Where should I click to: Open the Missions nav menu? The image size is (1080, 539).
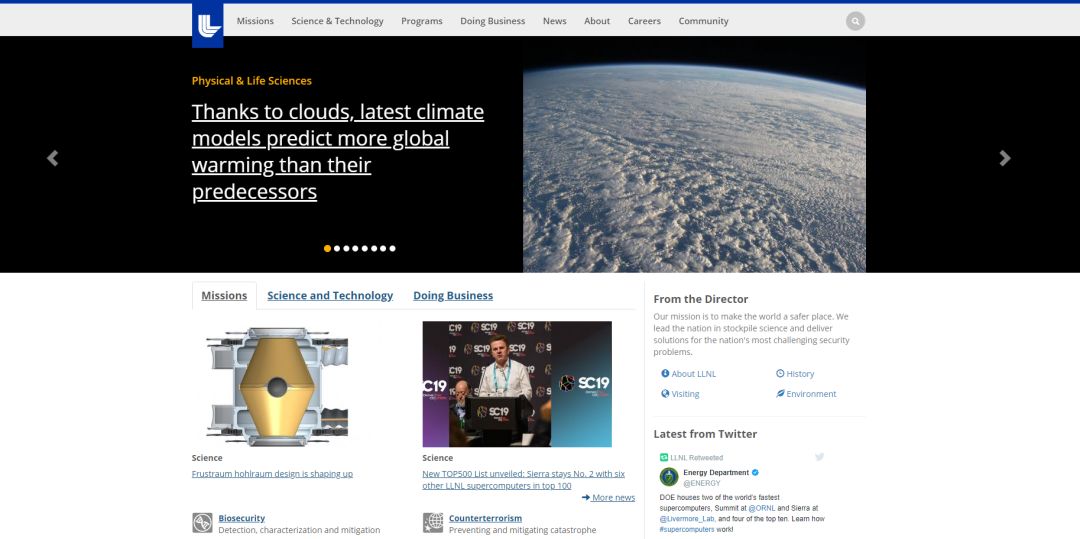point(255,21)
